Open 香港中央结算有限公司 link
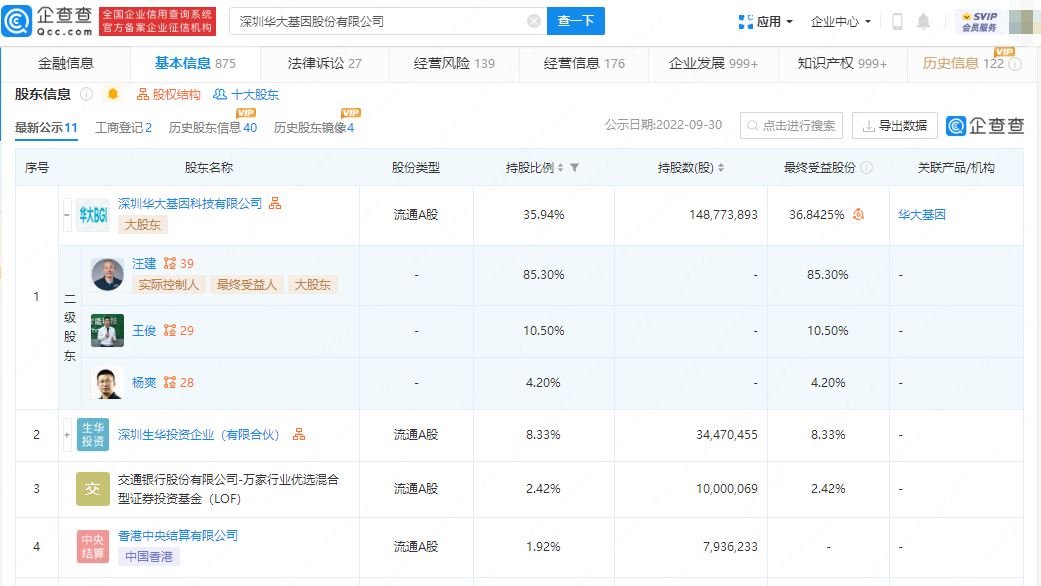This screenshot has width=1041, height=586. coord(178,536)
